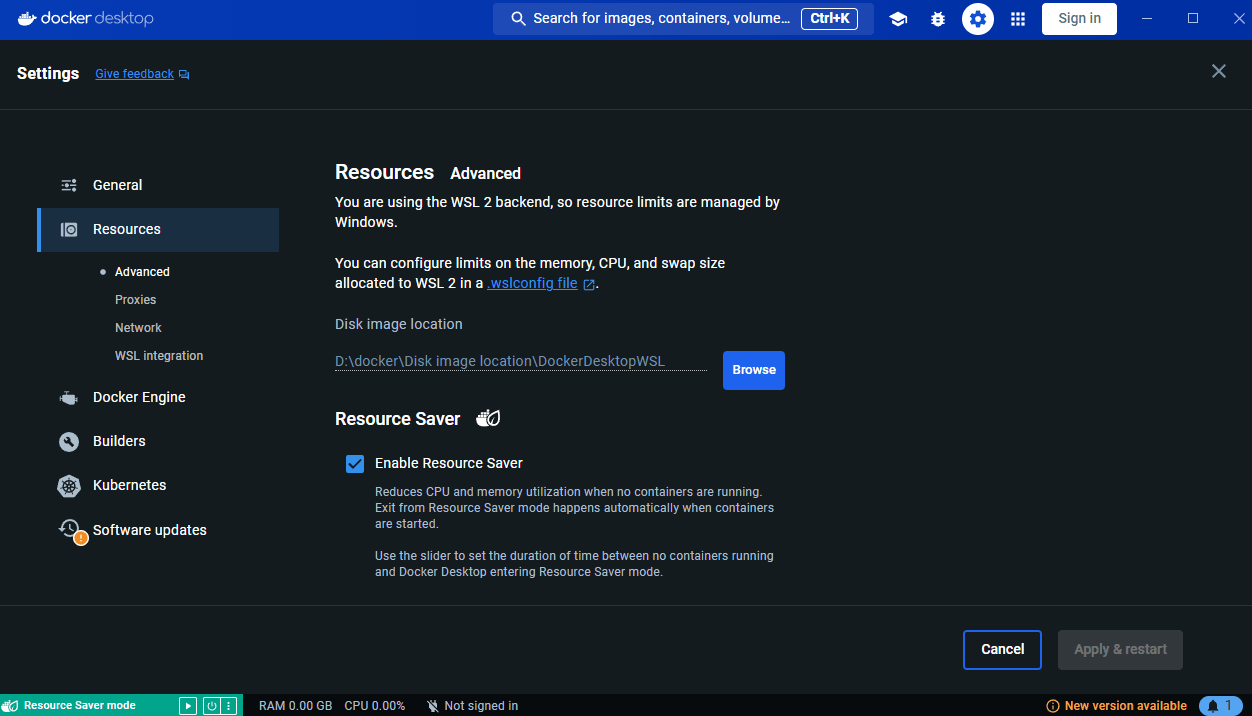This screenshot has height=716, width=1252.
Task: Click the CPU 0.00% status text
Action: [375, 706]
